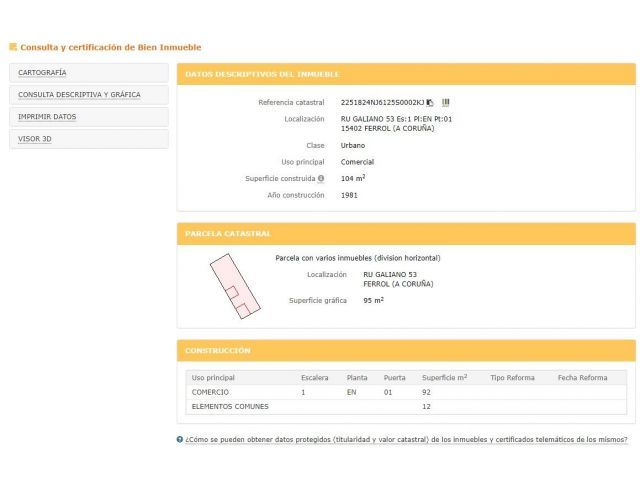Select the Clase value Urbano
Screen dimensions: 640x480
coord(353,145)
